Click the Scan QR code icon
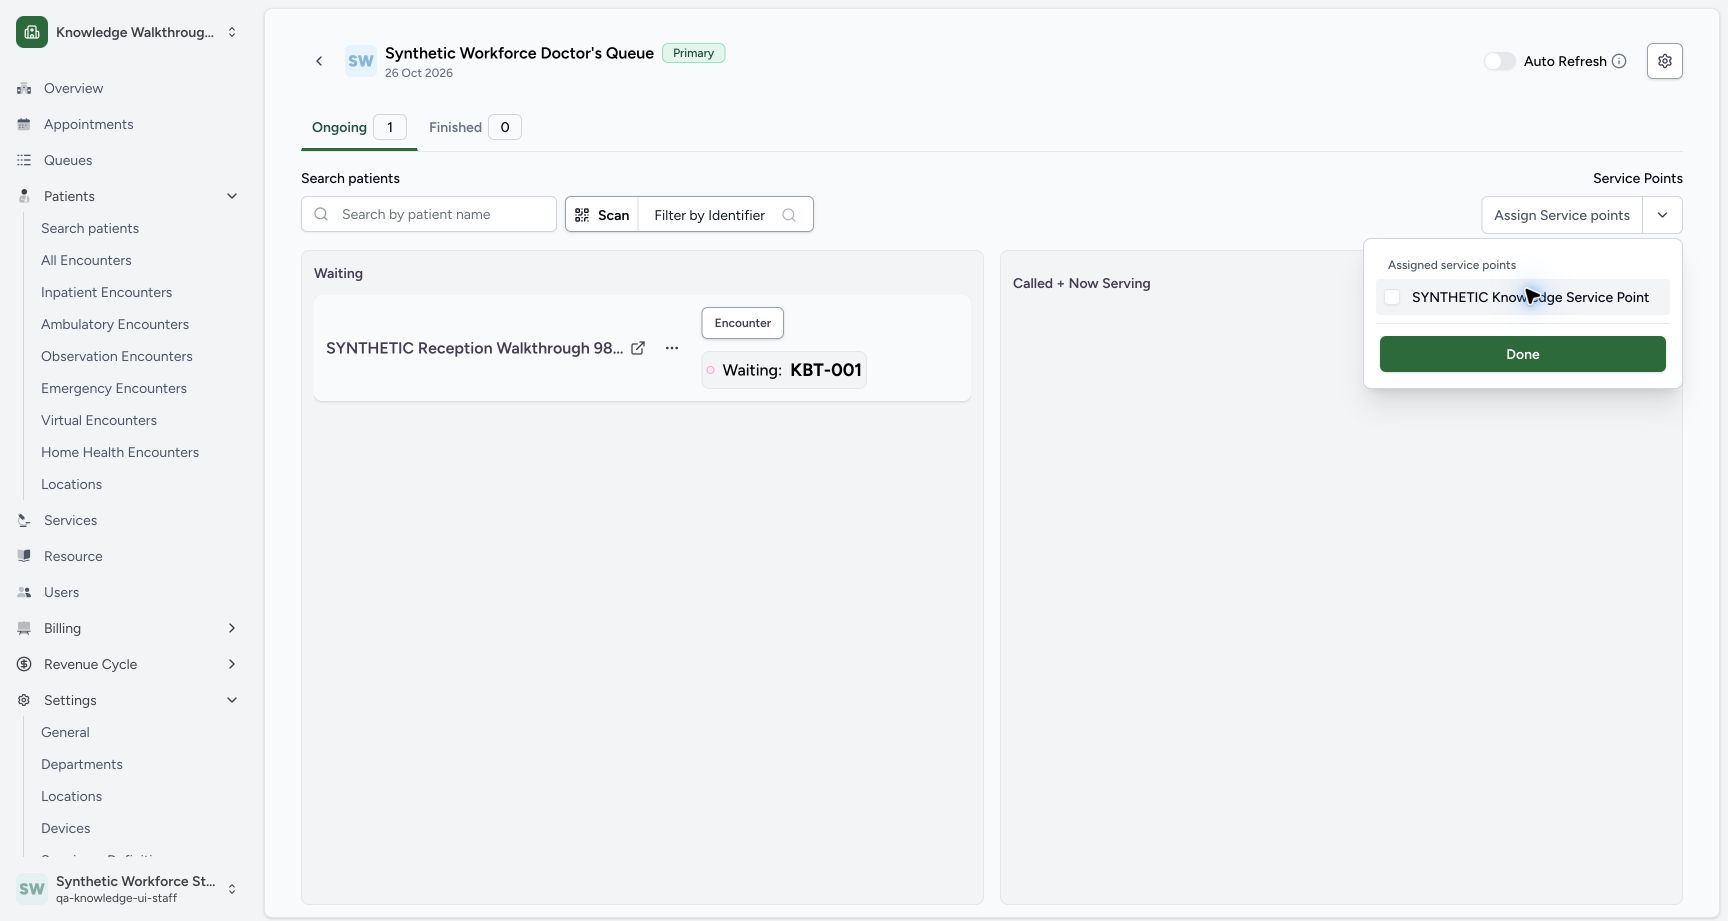The height and width of the screenshot is (921, 1728). pyautogui.click(x=582, y=215)
